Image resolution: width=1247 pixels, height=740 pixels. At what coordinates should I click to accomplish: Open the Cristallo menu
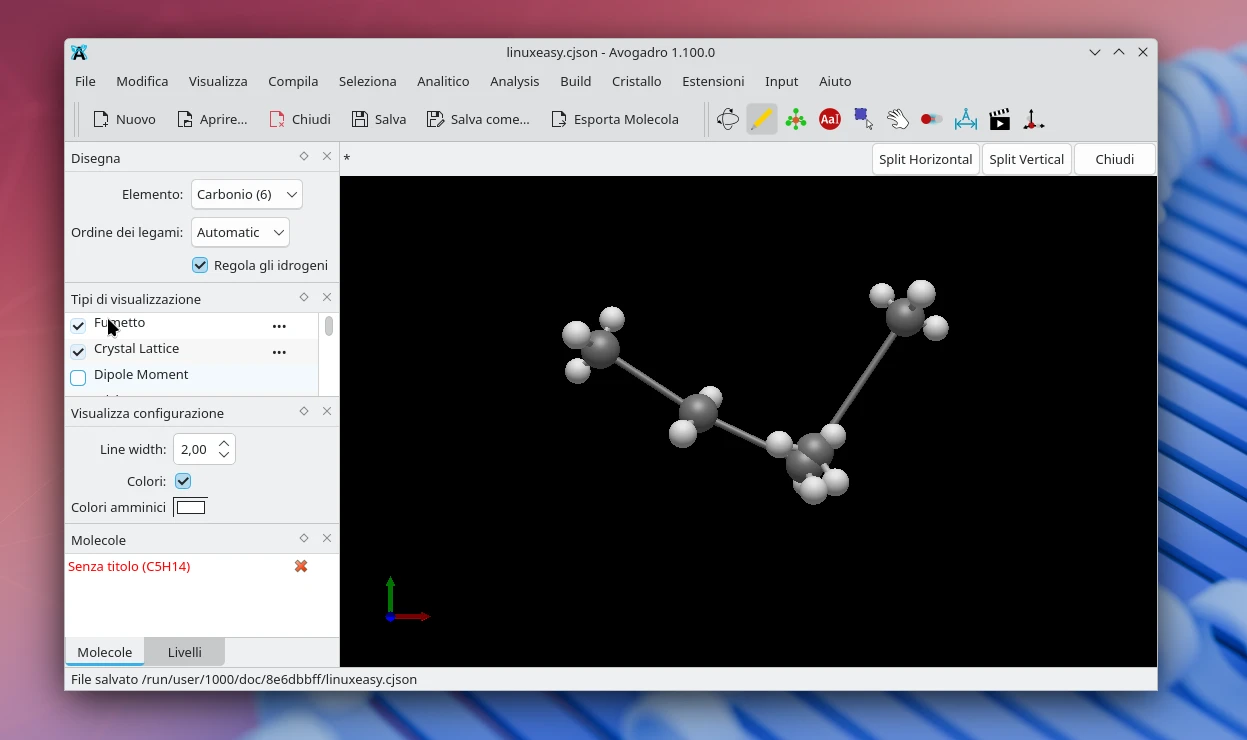(636, 81)
